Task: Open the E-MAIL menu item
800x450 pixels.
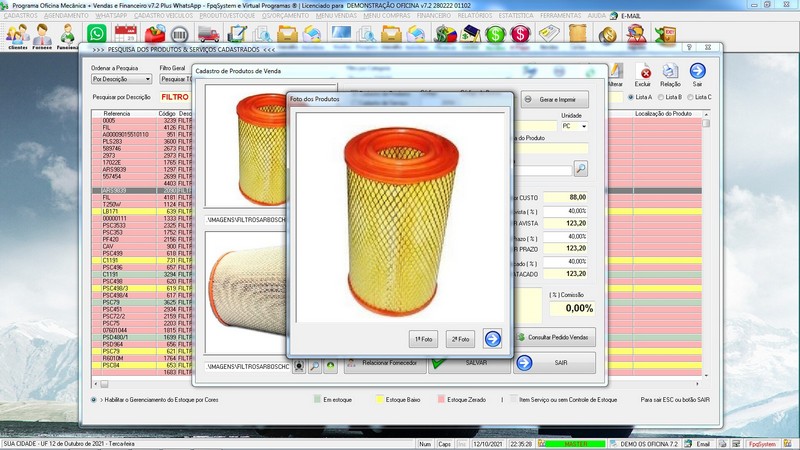Action: tap(630, 16)
